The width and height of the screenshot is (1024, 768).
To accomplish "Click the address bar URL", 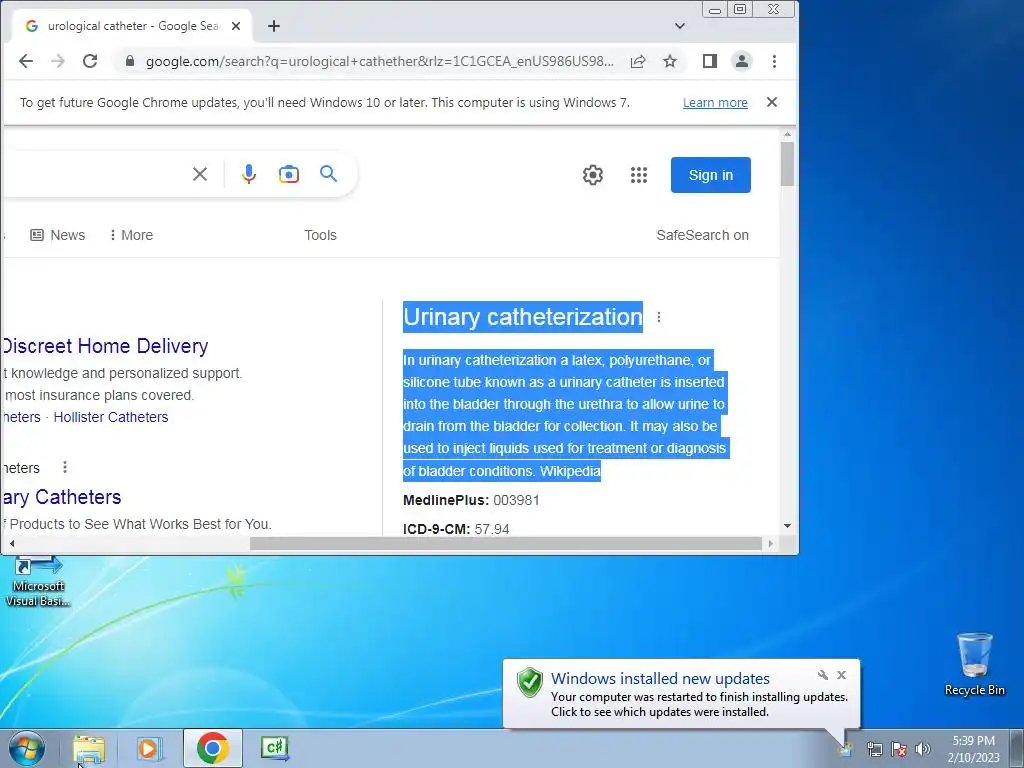I will pos(379,61).
